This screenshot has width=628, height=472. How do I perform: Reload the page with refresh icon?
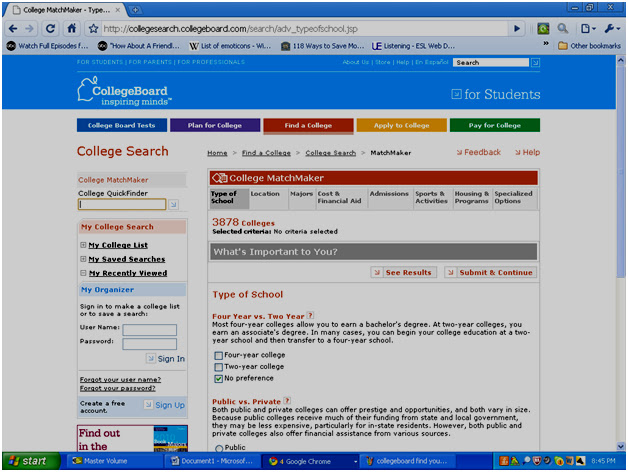pos(50,29)
